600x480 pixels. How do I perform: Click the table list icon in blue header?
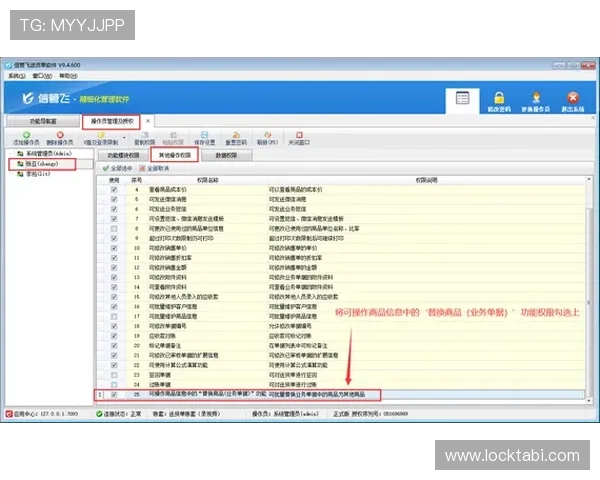[x=462, y=98]
